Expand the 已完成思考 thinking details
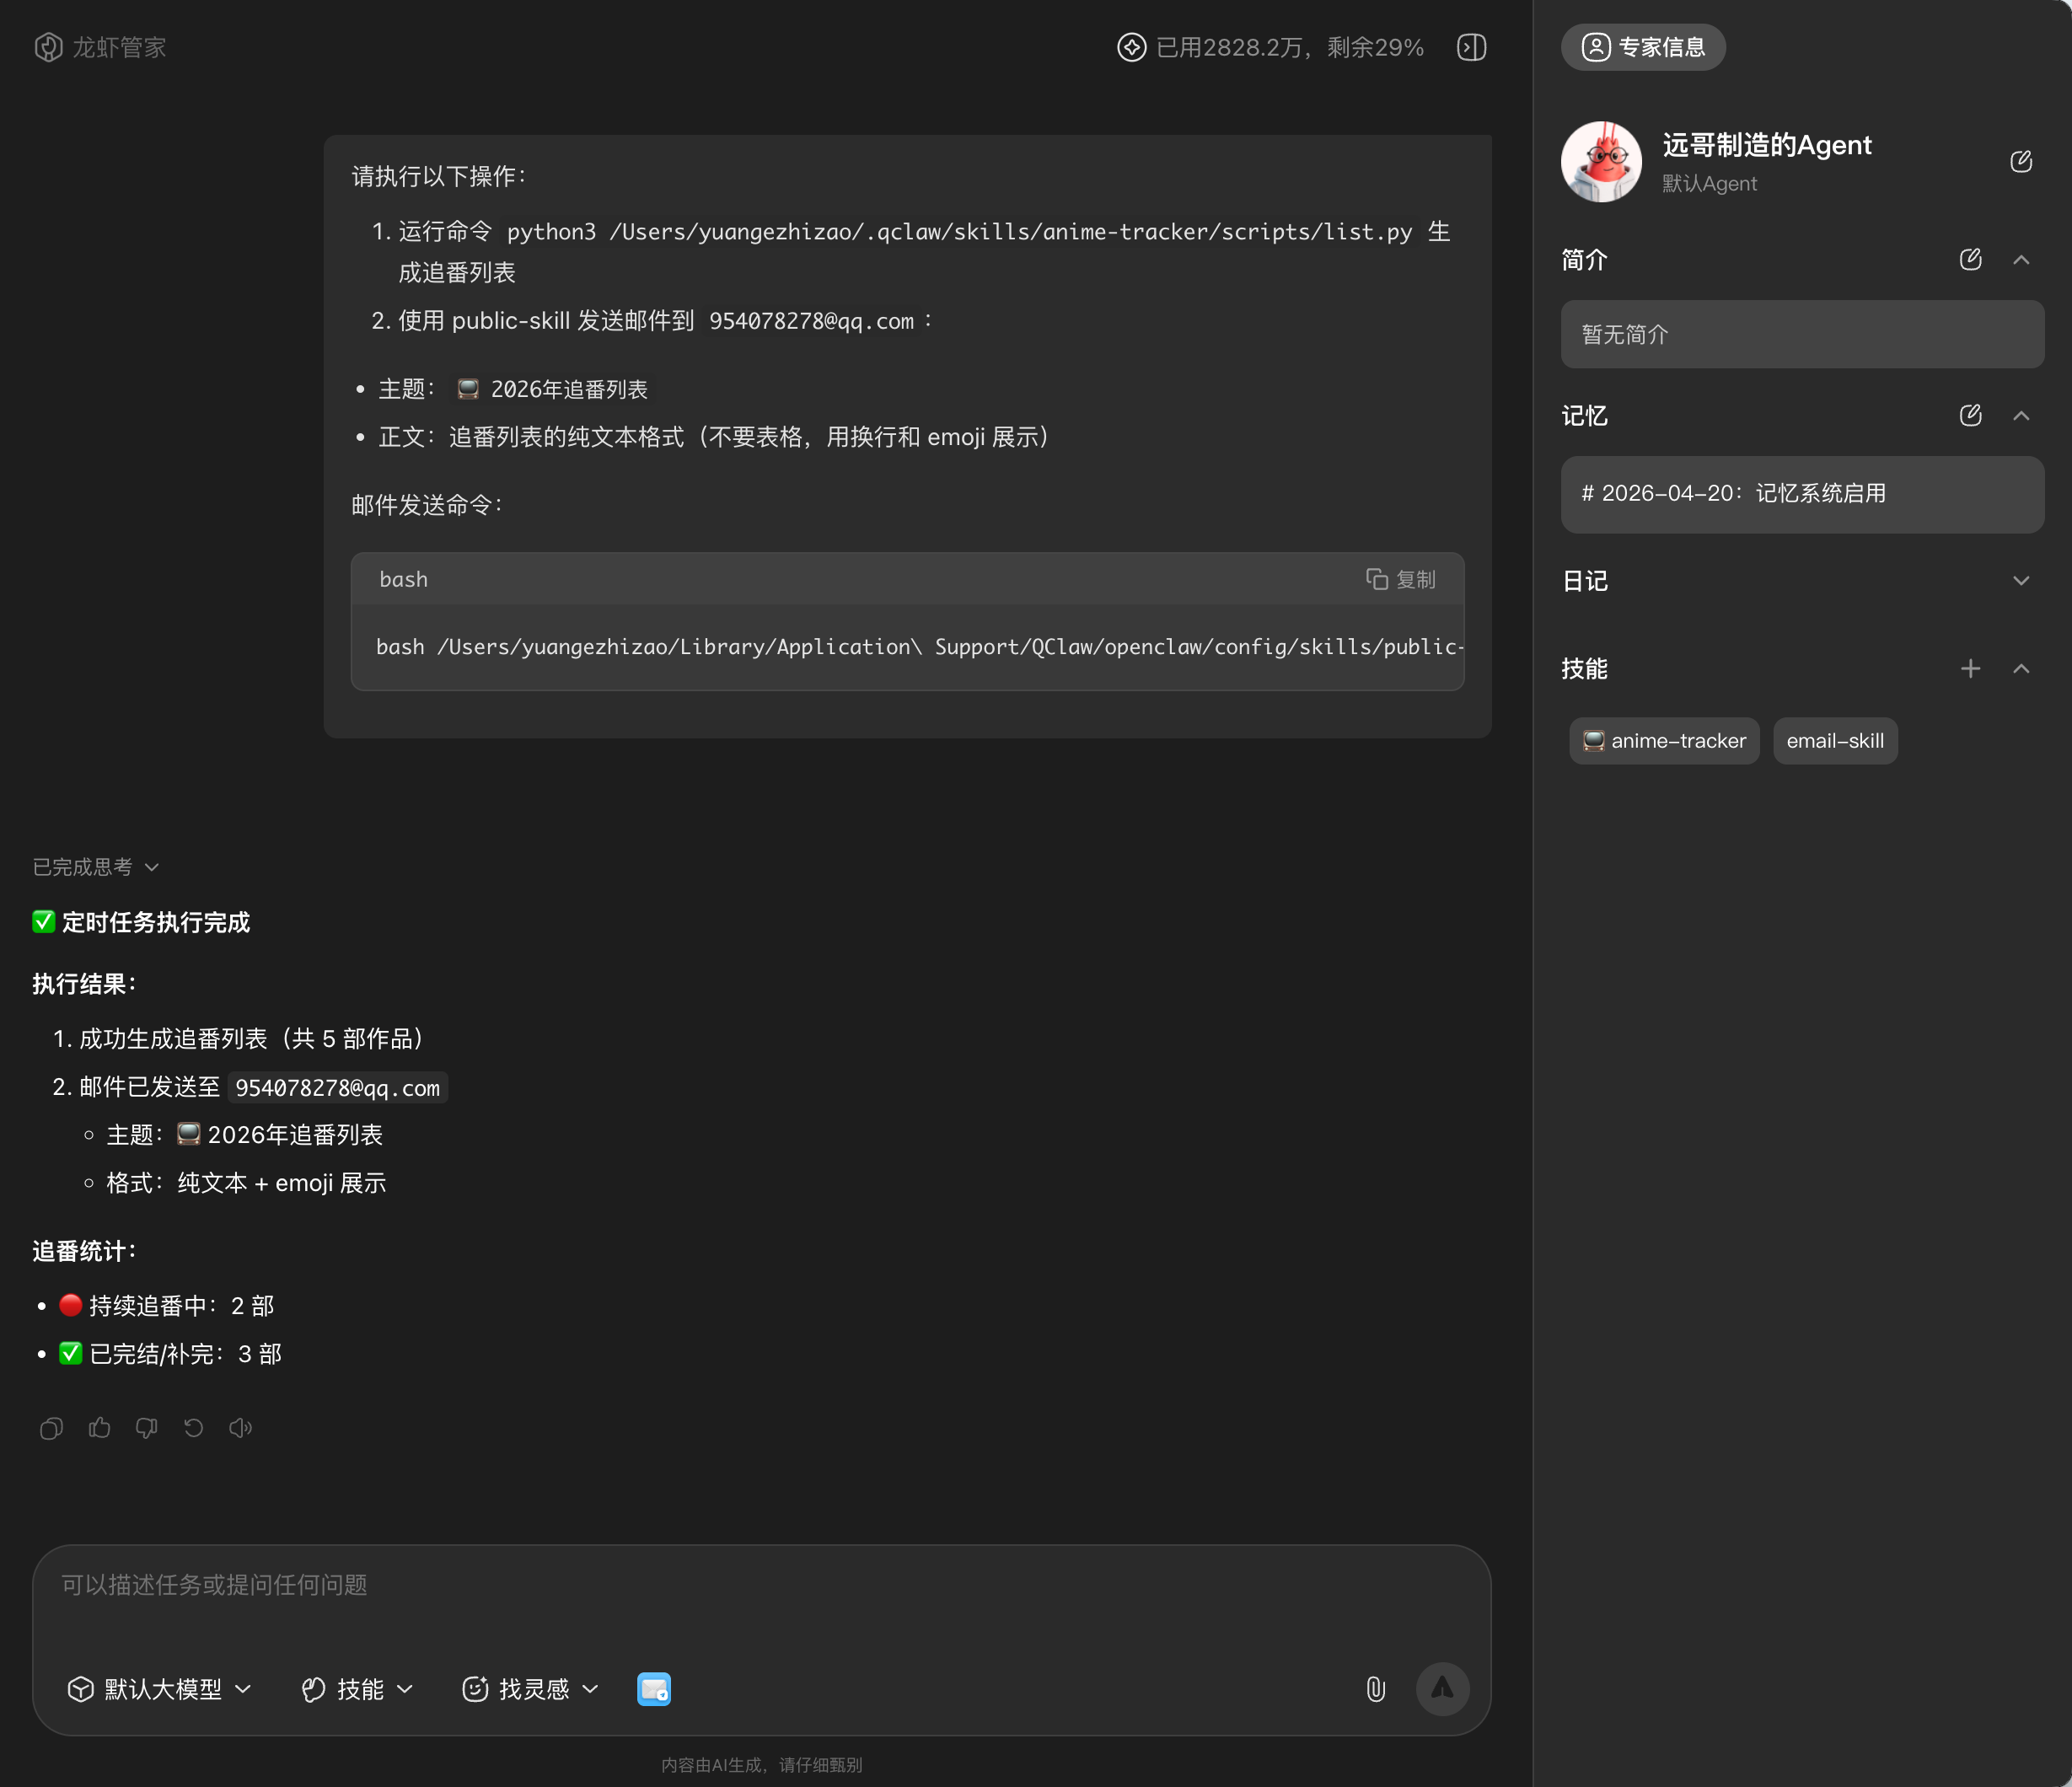The width and height of the screenshot is (2072, 1787). coord(95,867)
